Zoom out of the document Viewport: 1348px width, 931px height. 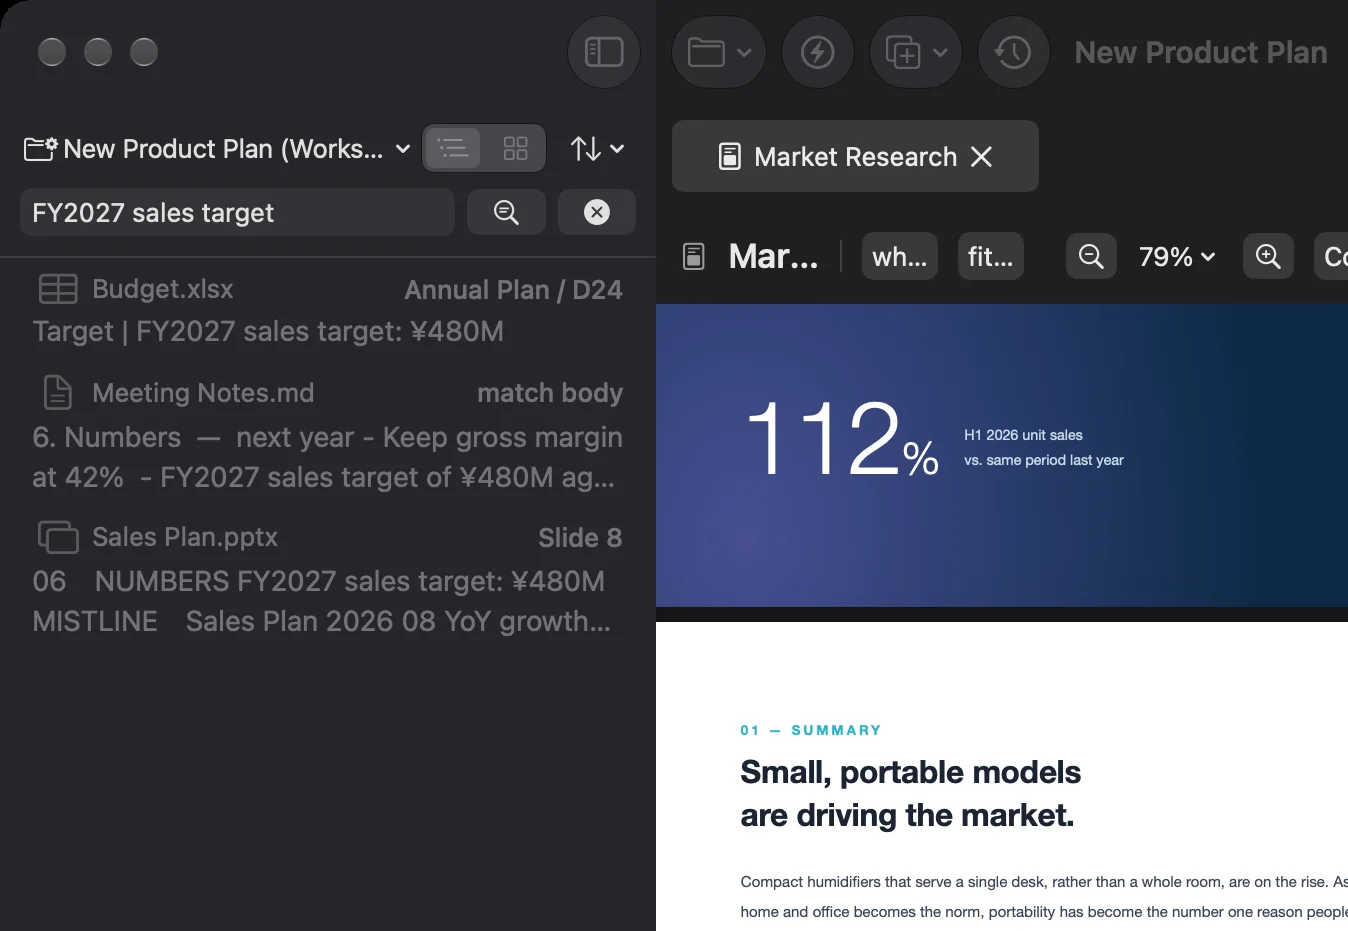tap(1091, 257)
